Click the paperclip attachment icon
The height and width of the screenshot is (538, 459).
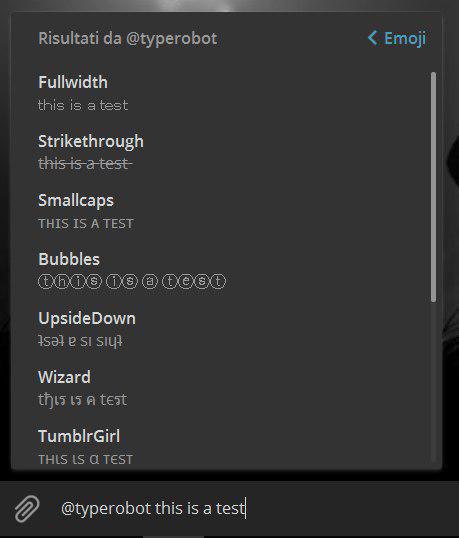(27, 508)
